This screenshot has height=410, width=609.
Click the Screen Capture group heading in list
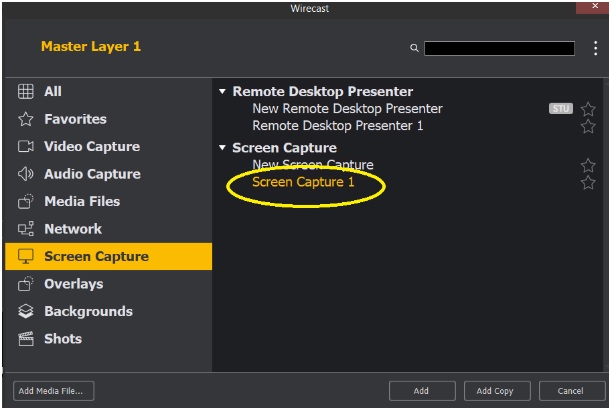(x=284, y=148)
